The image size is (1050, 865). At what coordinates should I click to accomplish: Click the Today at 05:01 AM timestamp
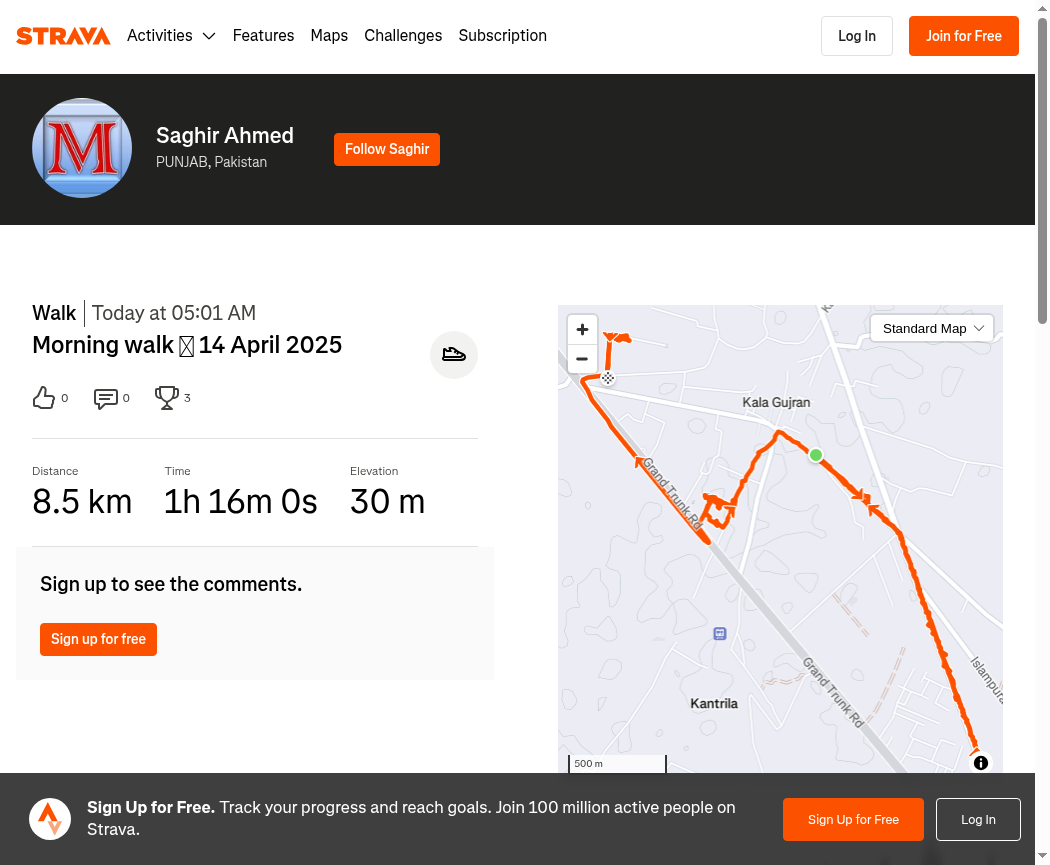click(x=174, y=313)
